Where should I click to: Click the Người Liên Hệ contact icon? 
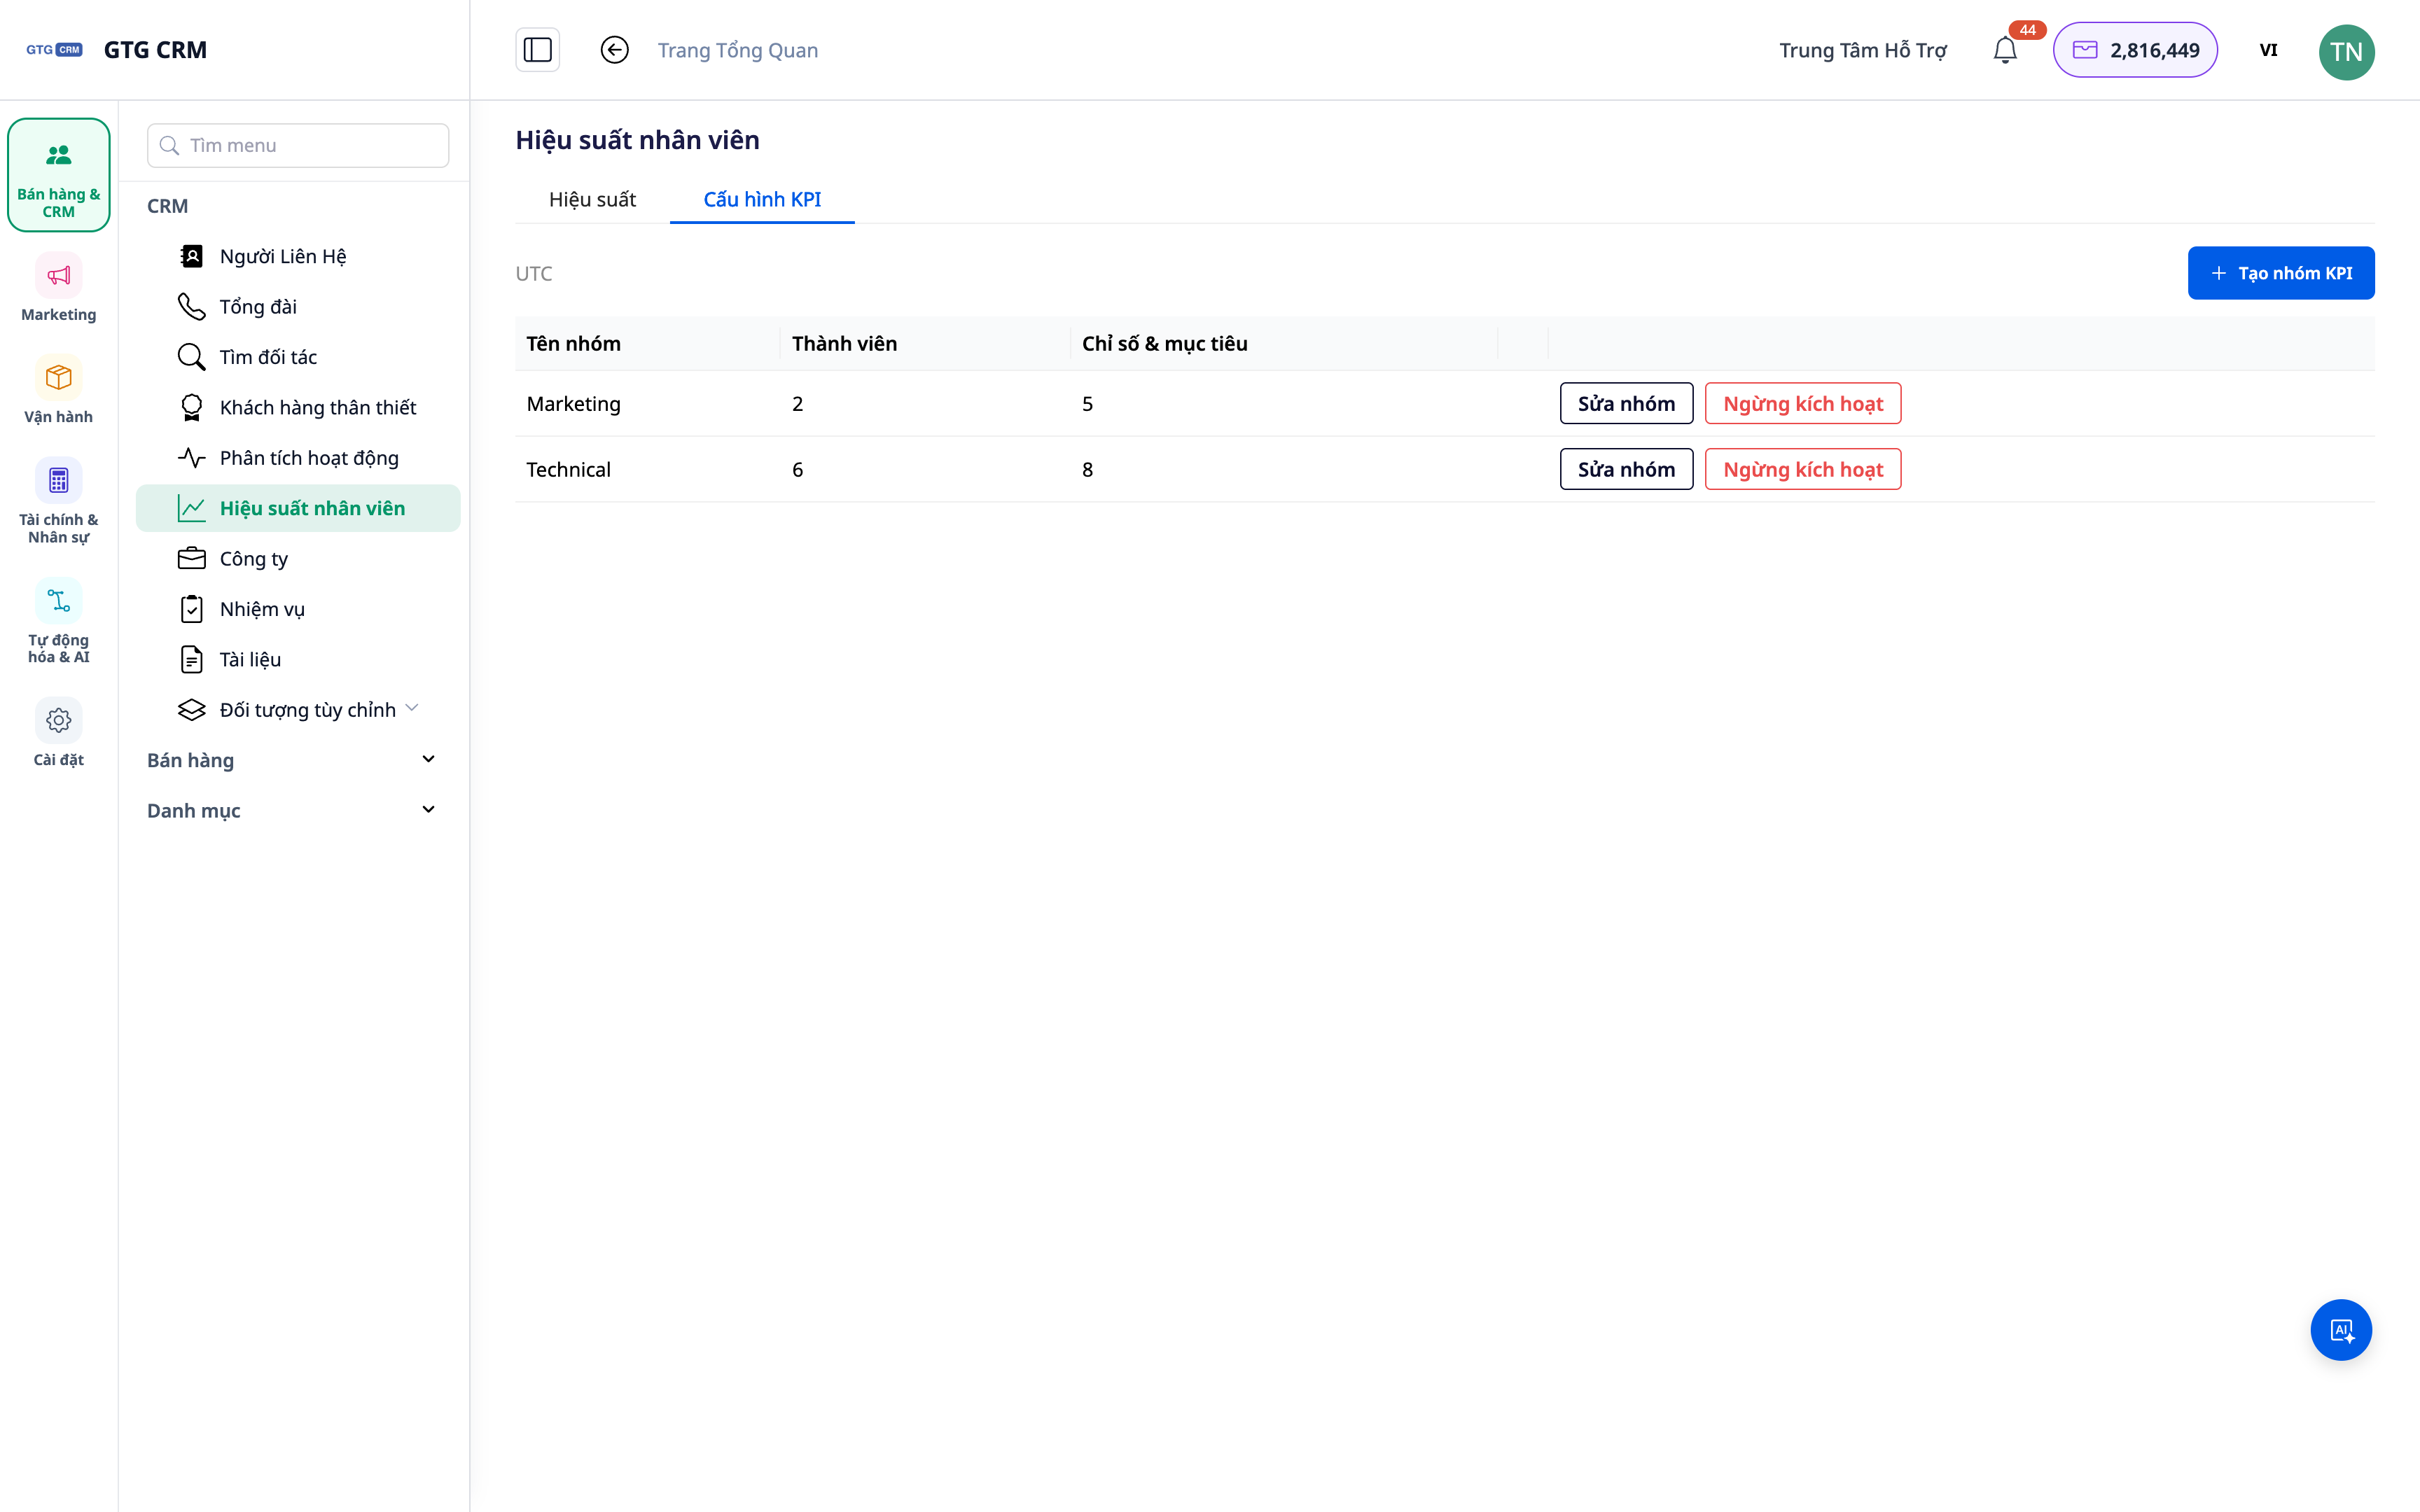[191, 256]
